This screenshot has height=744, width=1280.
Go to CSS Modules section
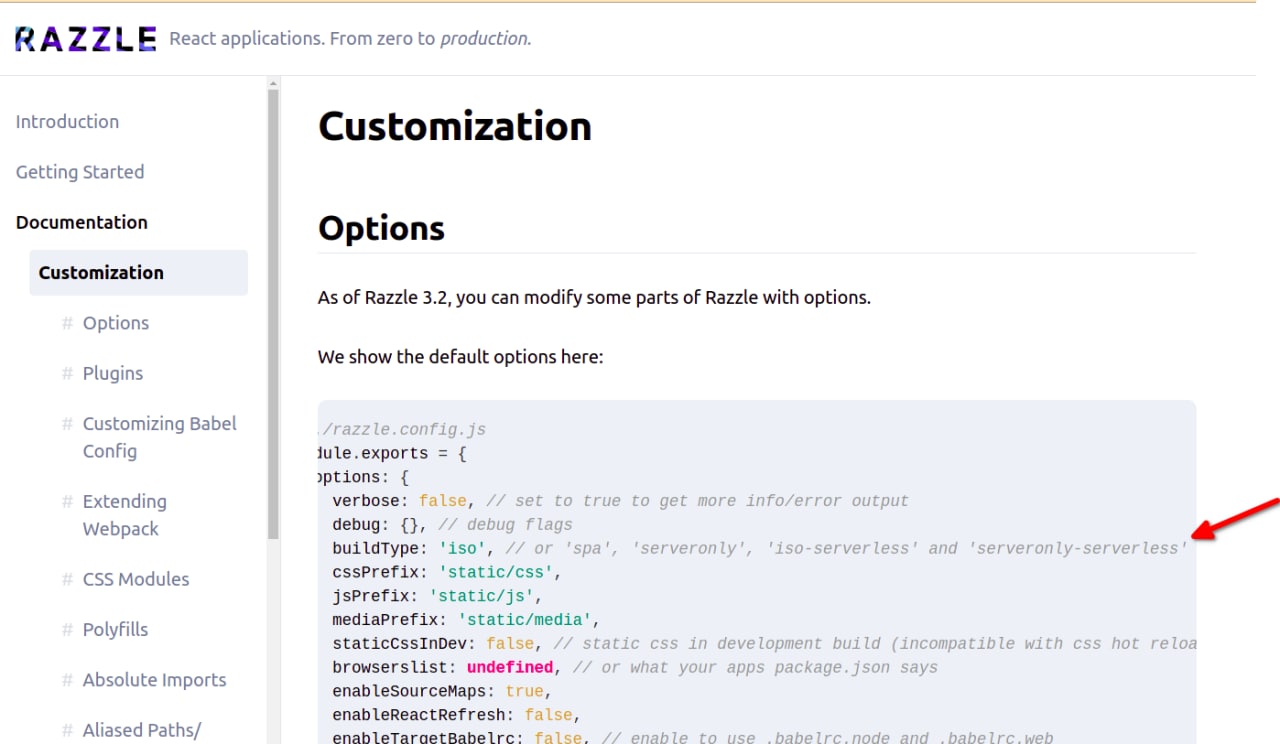(x=136, y=579)
